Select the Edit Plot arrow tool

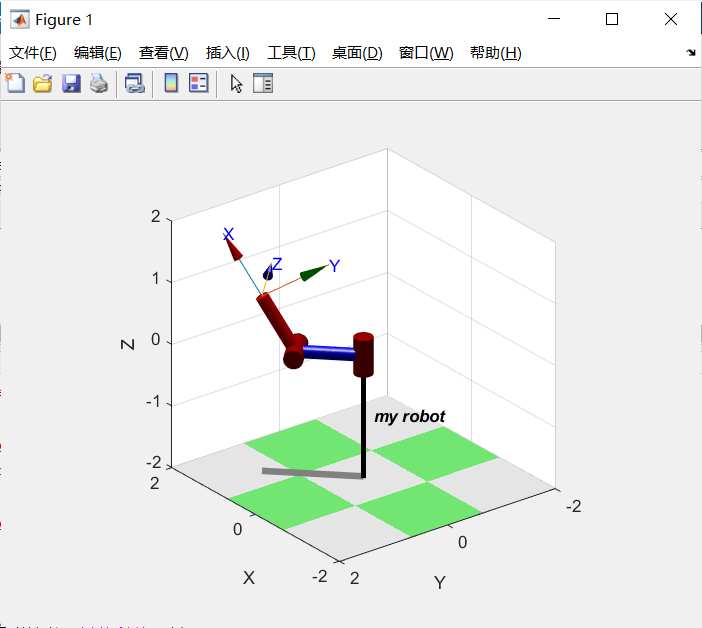(236, 84)
